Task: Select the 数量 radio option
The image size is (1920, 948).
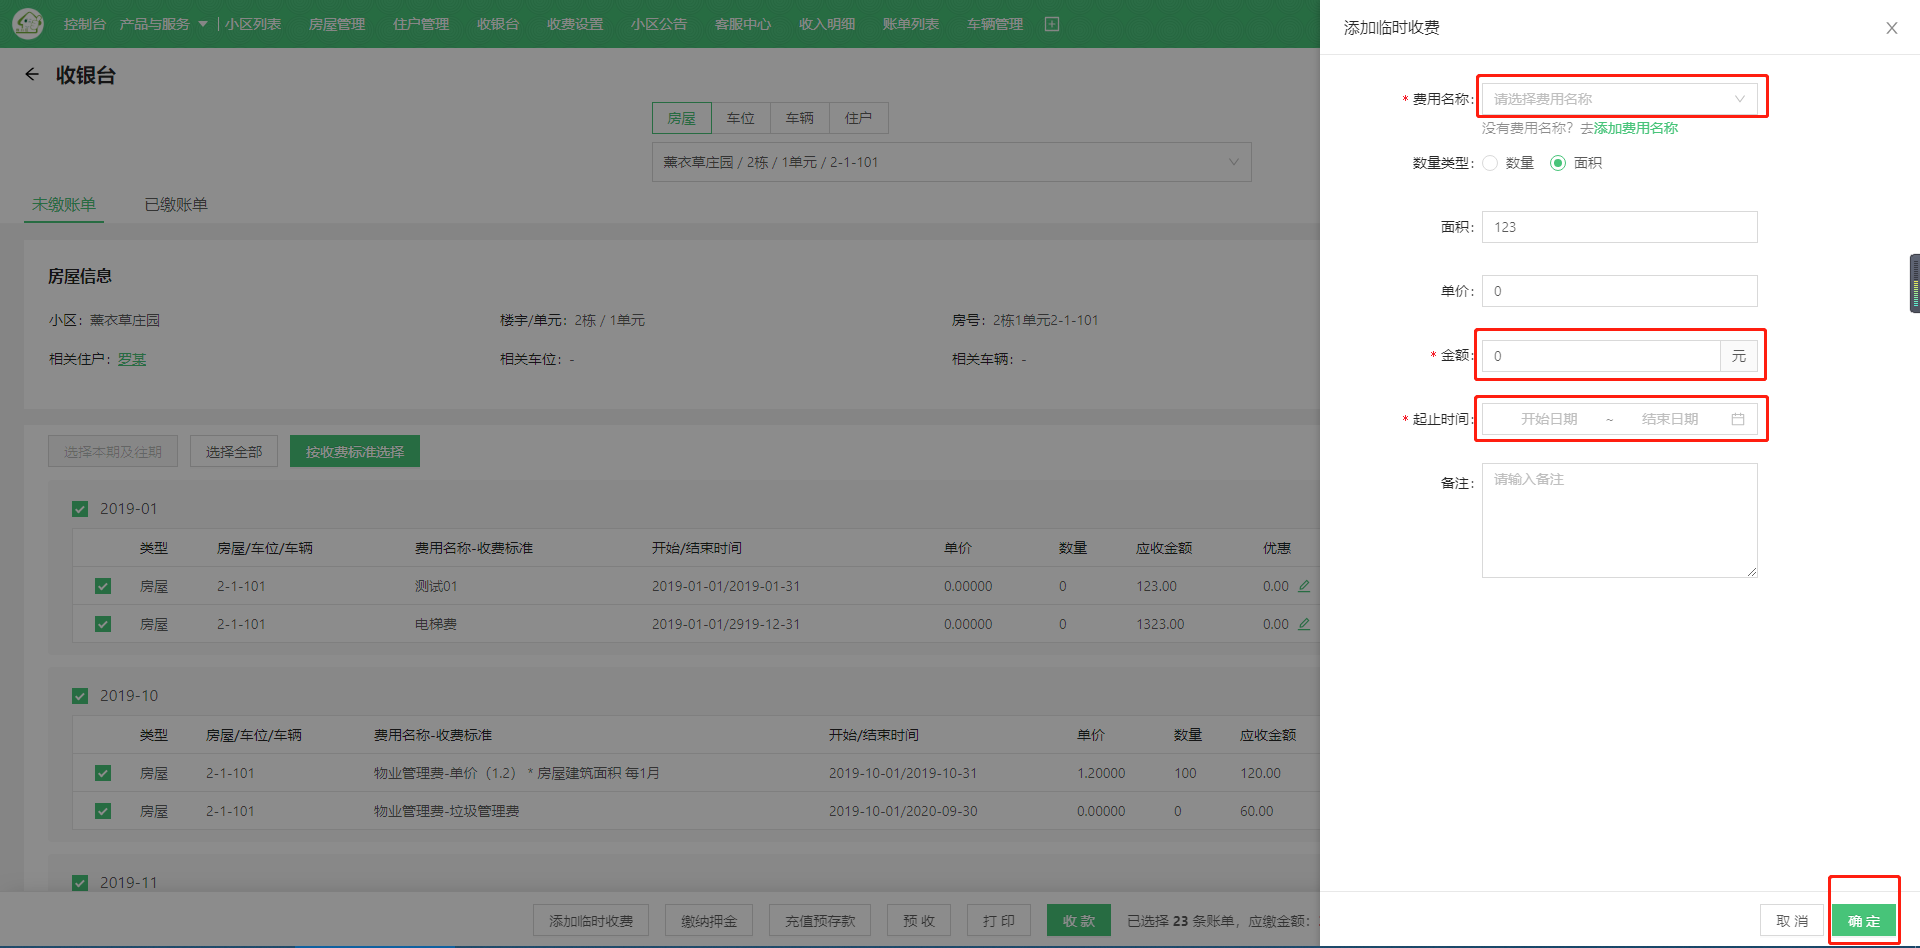Action: coord(1490,163)
